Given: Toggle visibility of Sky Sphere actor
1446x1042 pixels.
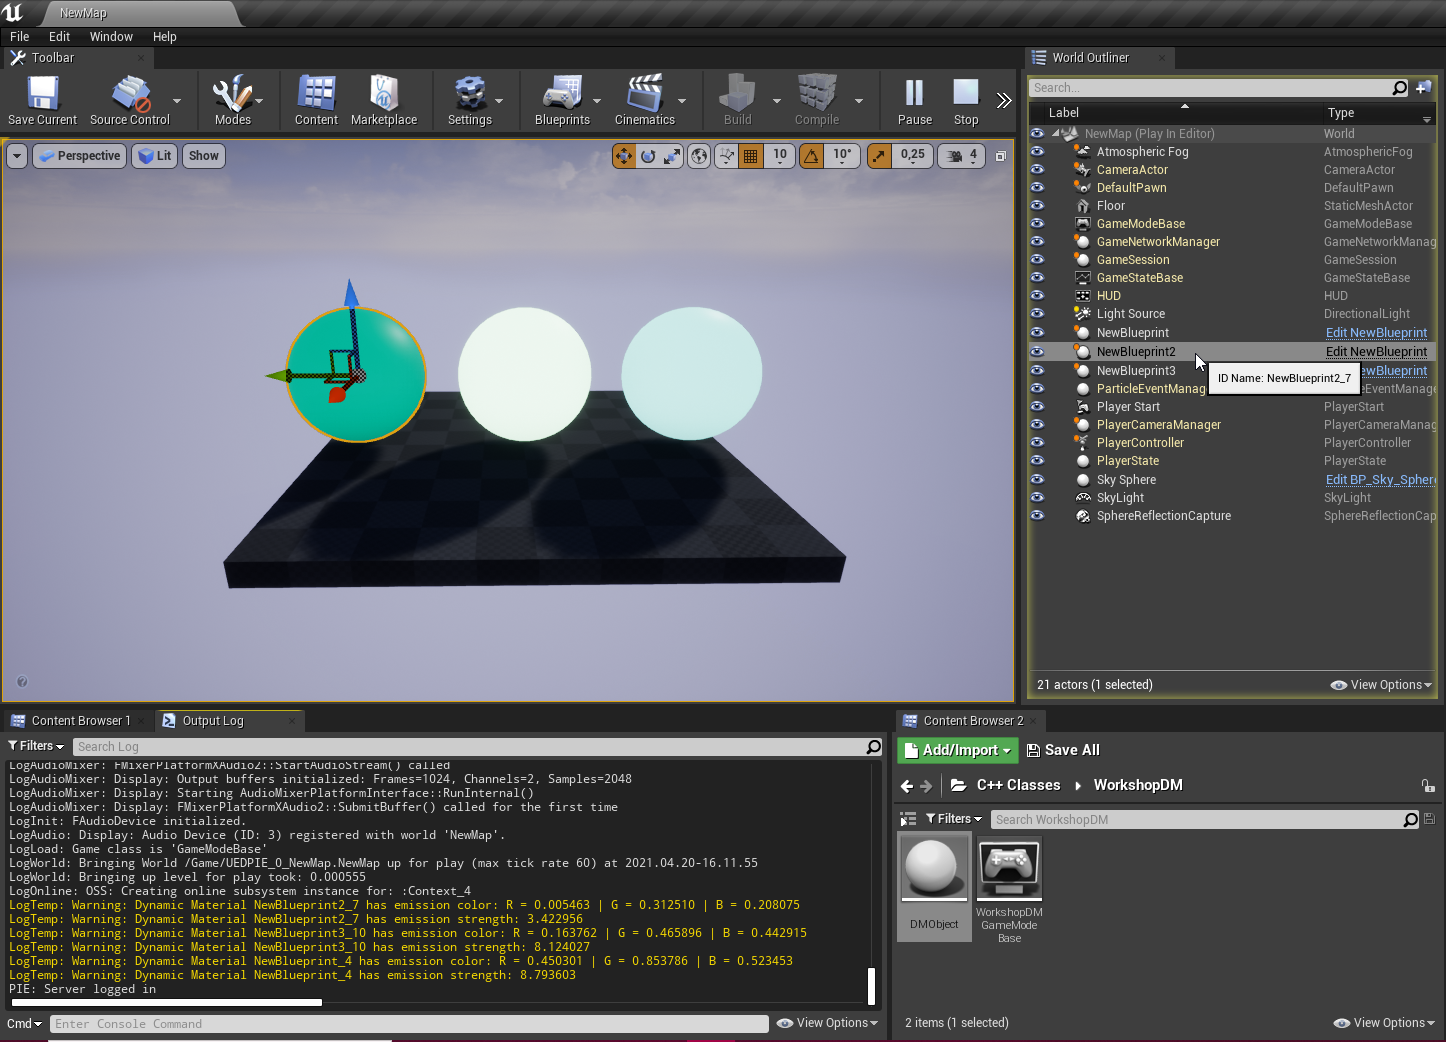Looking at the screenshot, I should point(1037,480).
